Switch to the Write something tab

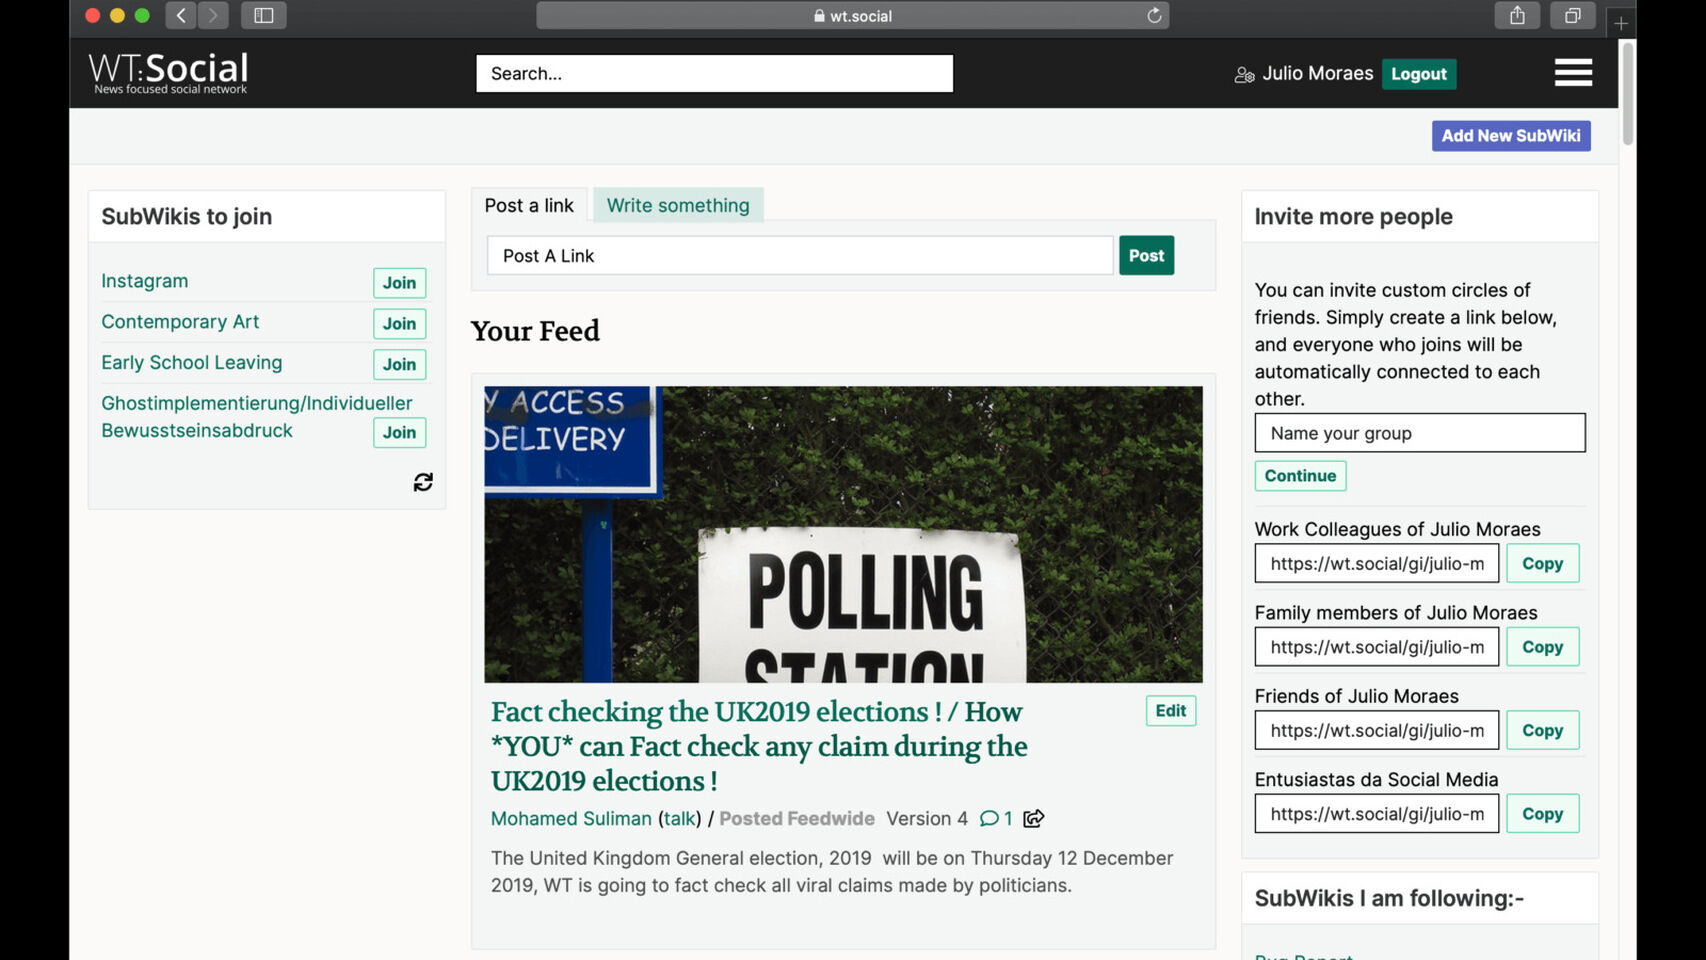pyautogui.click(x=677, y=205)
